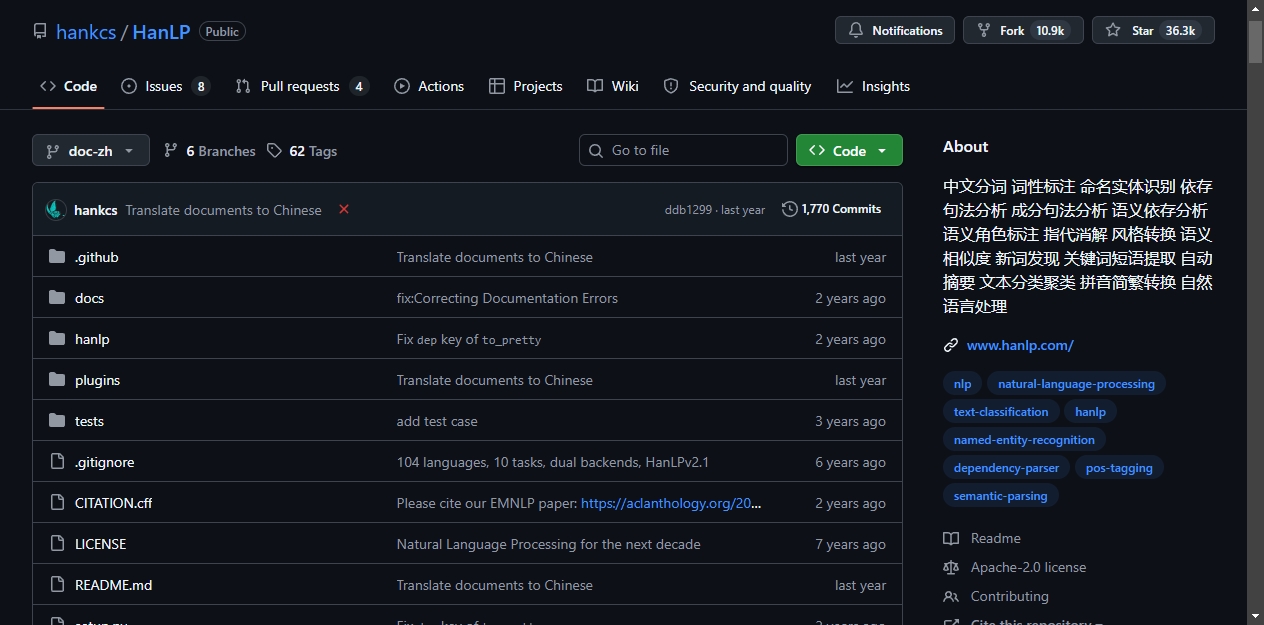Viewport: 1264px width, 625px height.
Task: Open the Wiki tab
Action: [x=613, y=86]
